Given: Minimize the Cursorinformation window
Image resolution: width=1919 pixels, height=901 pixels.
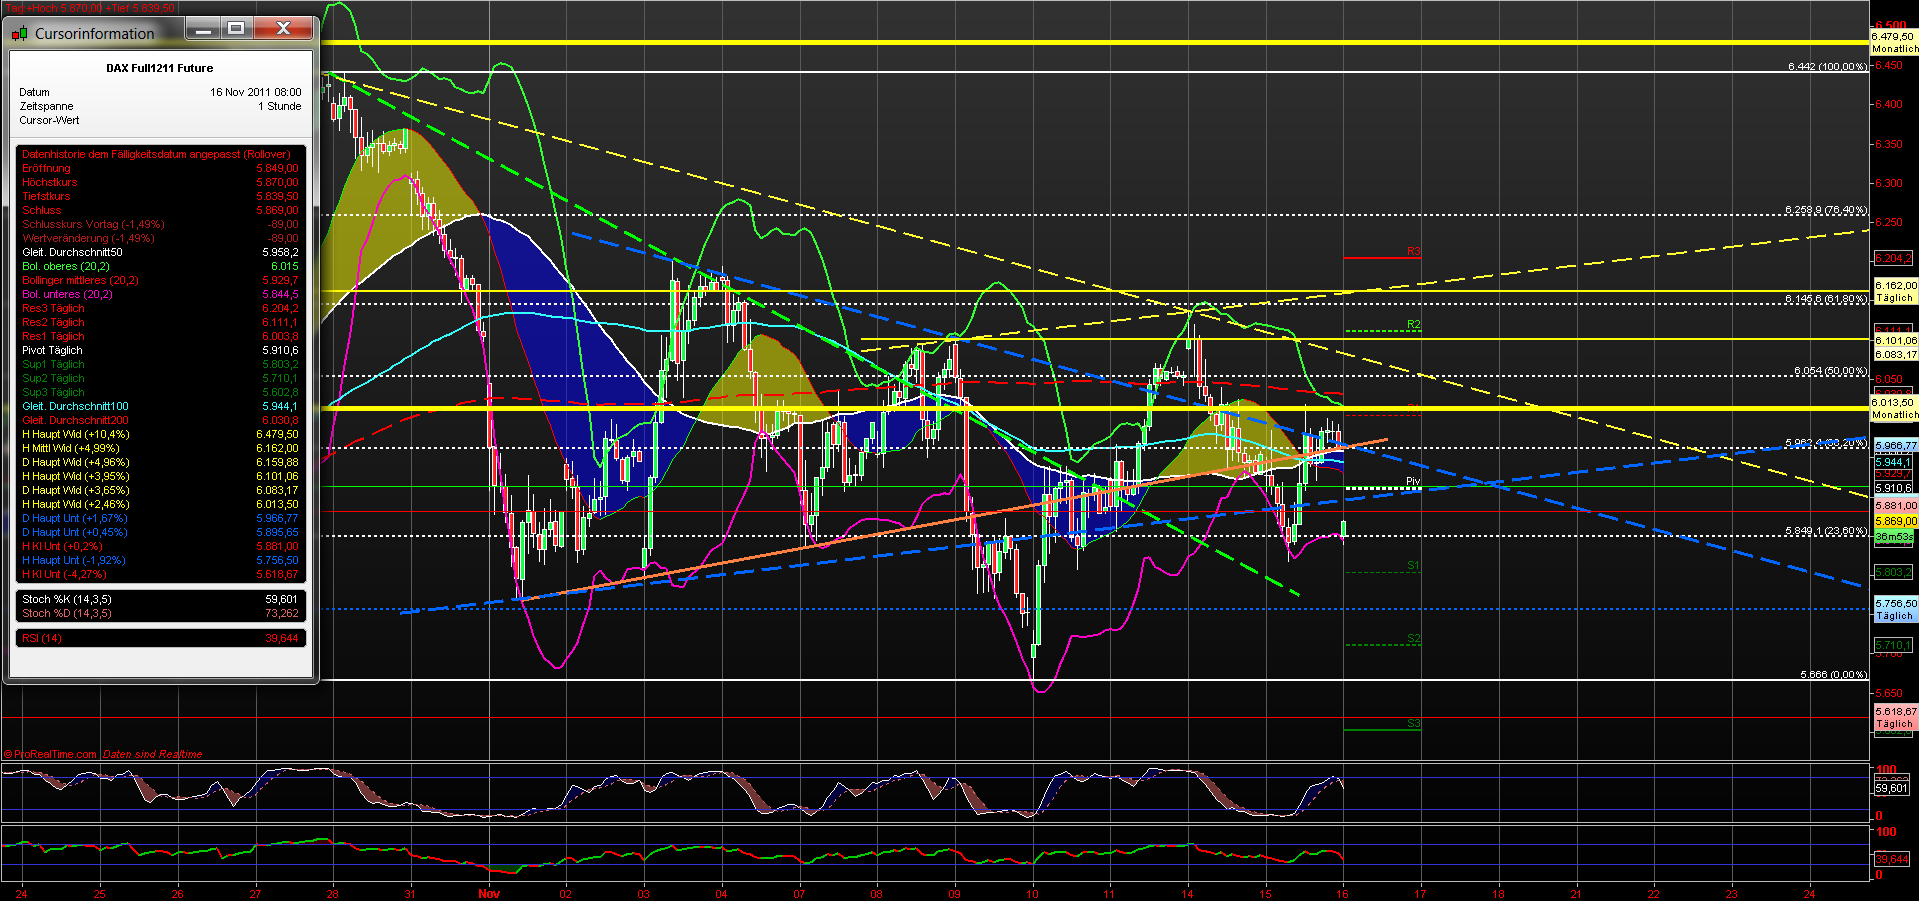Looking at the screenshot, I should pos(203,29).
